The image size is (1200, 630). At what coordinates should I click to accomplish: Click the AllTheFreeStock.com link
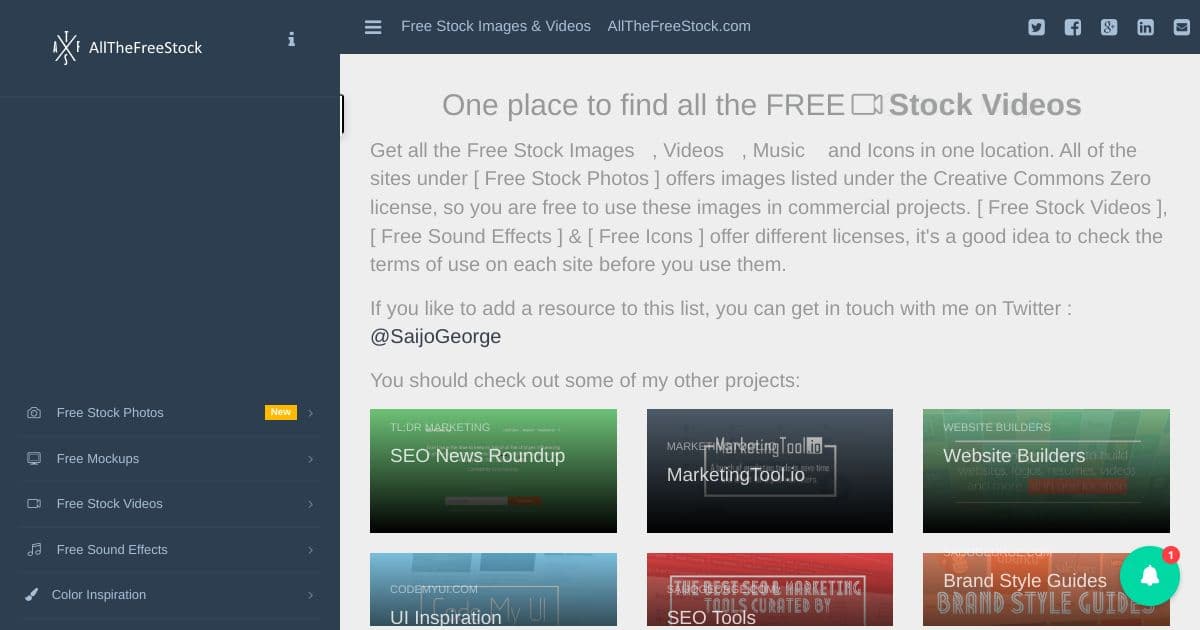coord(679,26)
